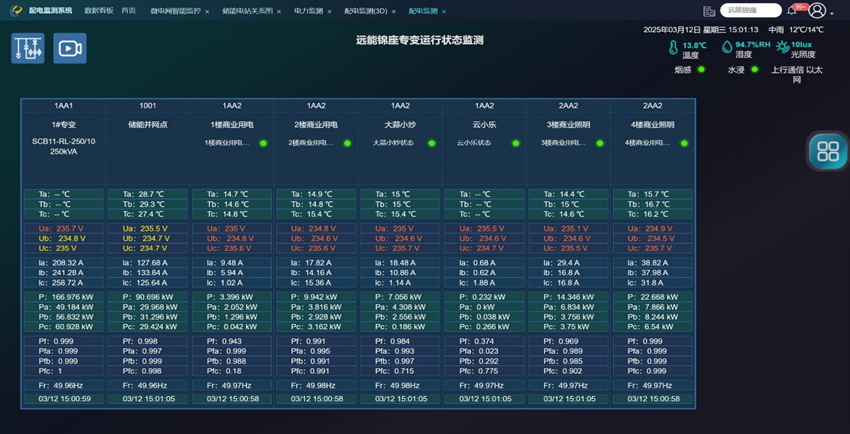Close the 储能电站关系图 tab
850x434 pixels.
[279, 11]
